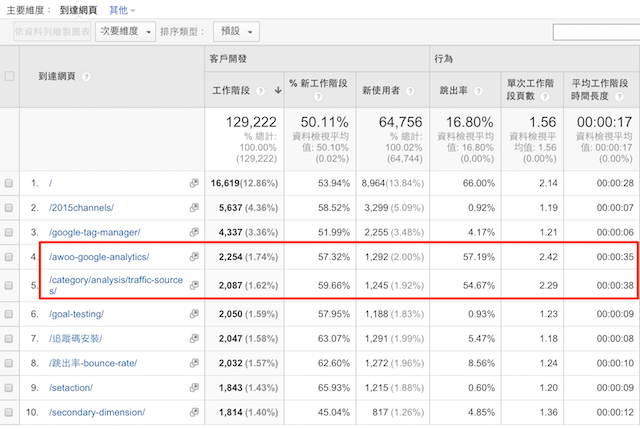Click help icon next to 到達網頁 header

(x=87, y=76)
